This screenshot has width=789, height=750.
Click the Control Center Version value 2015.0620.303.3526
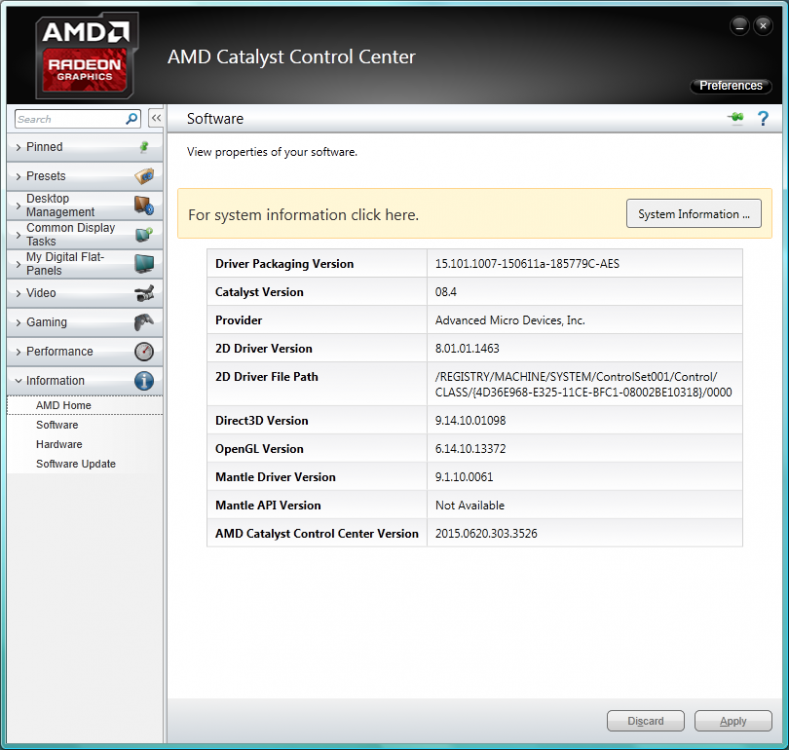[x=486, y=533]
